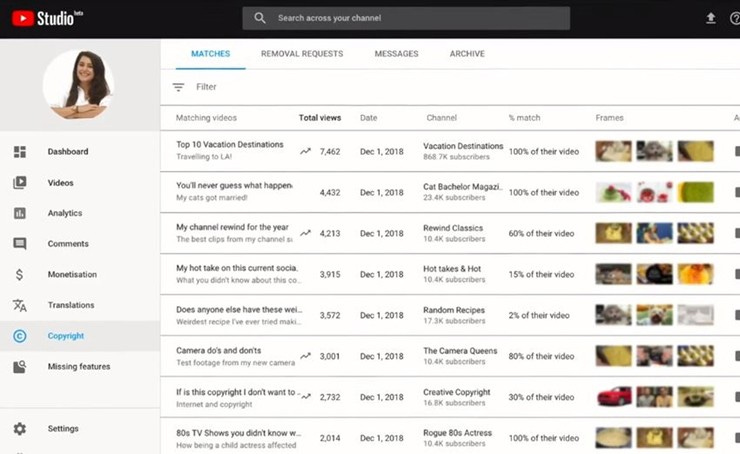This screenshot has width=740, height=454.
Task: Click The Camera Queens channel name
Action: coord(460,351)
